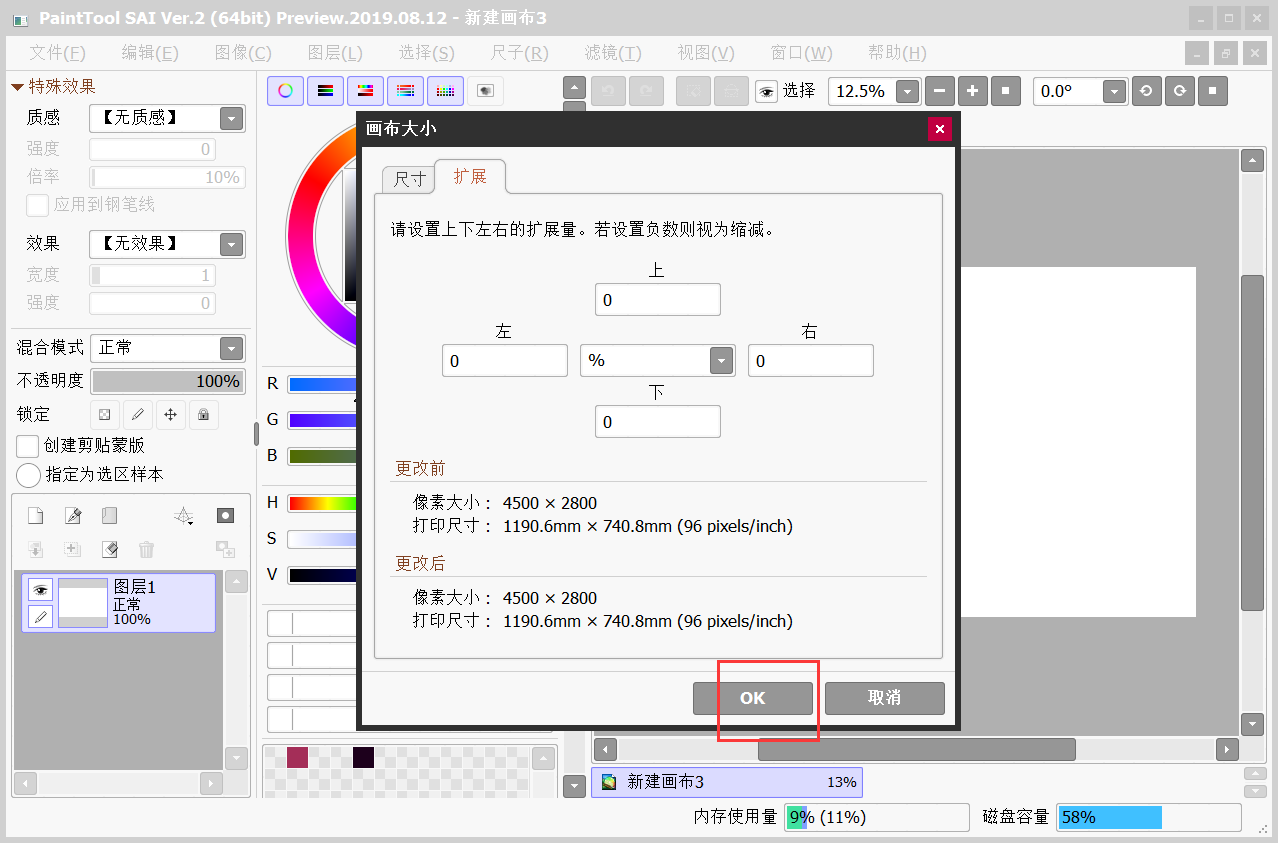Rotate canvas clockwise
The width and height of the screenshot is (1278, 843).
(x=1180, y=91)
